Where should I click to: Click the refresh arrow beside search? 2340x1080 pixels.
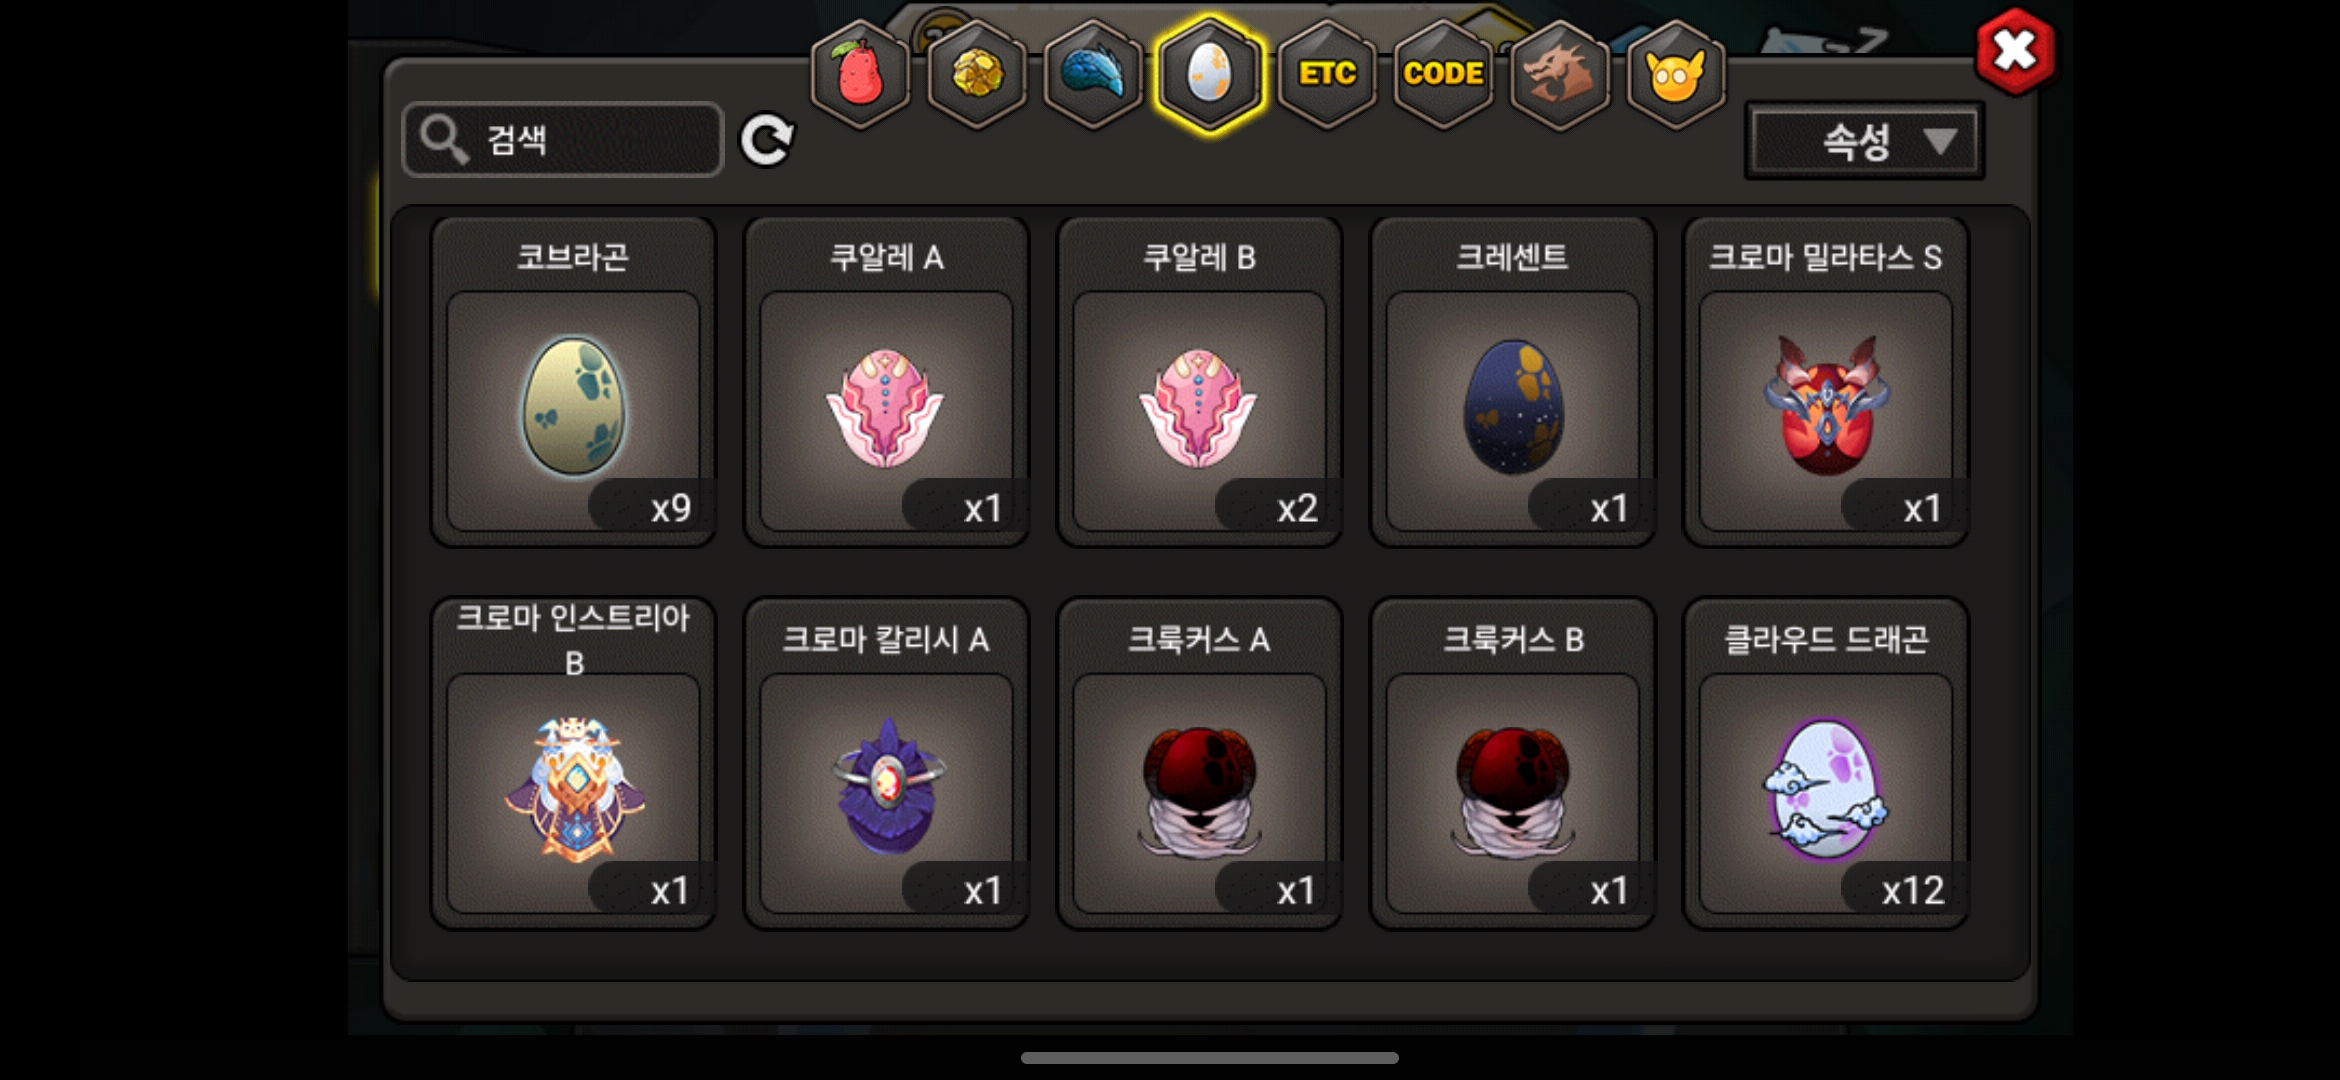point(767,139)
